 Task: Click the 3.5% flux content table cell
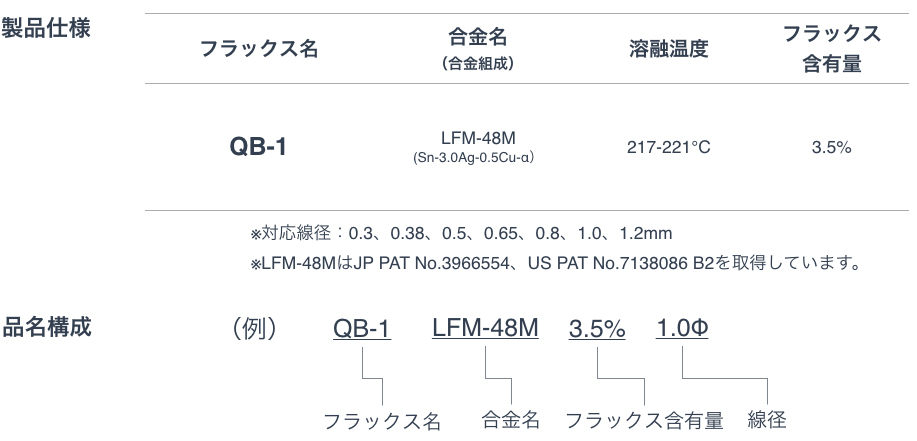831,147
